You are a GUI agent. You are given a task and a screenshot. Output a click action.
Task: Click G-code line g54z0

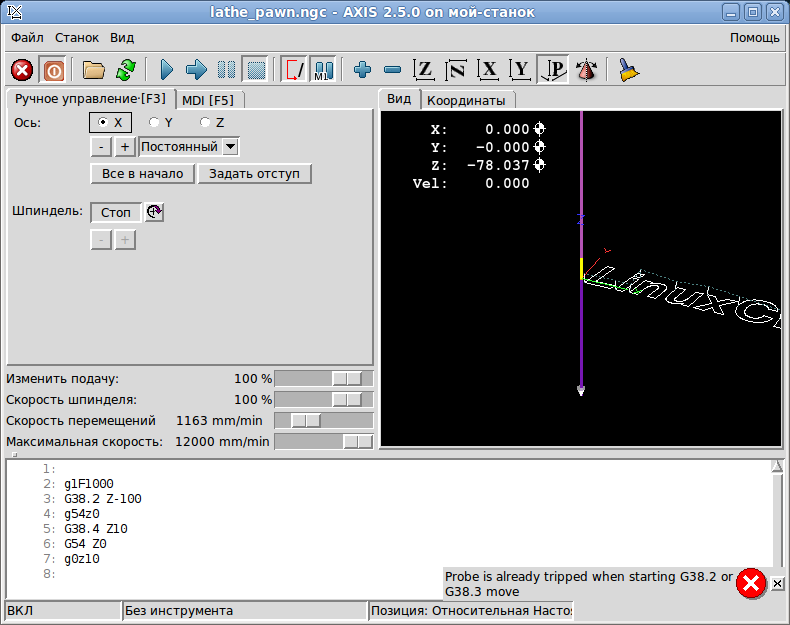[82, 514]
